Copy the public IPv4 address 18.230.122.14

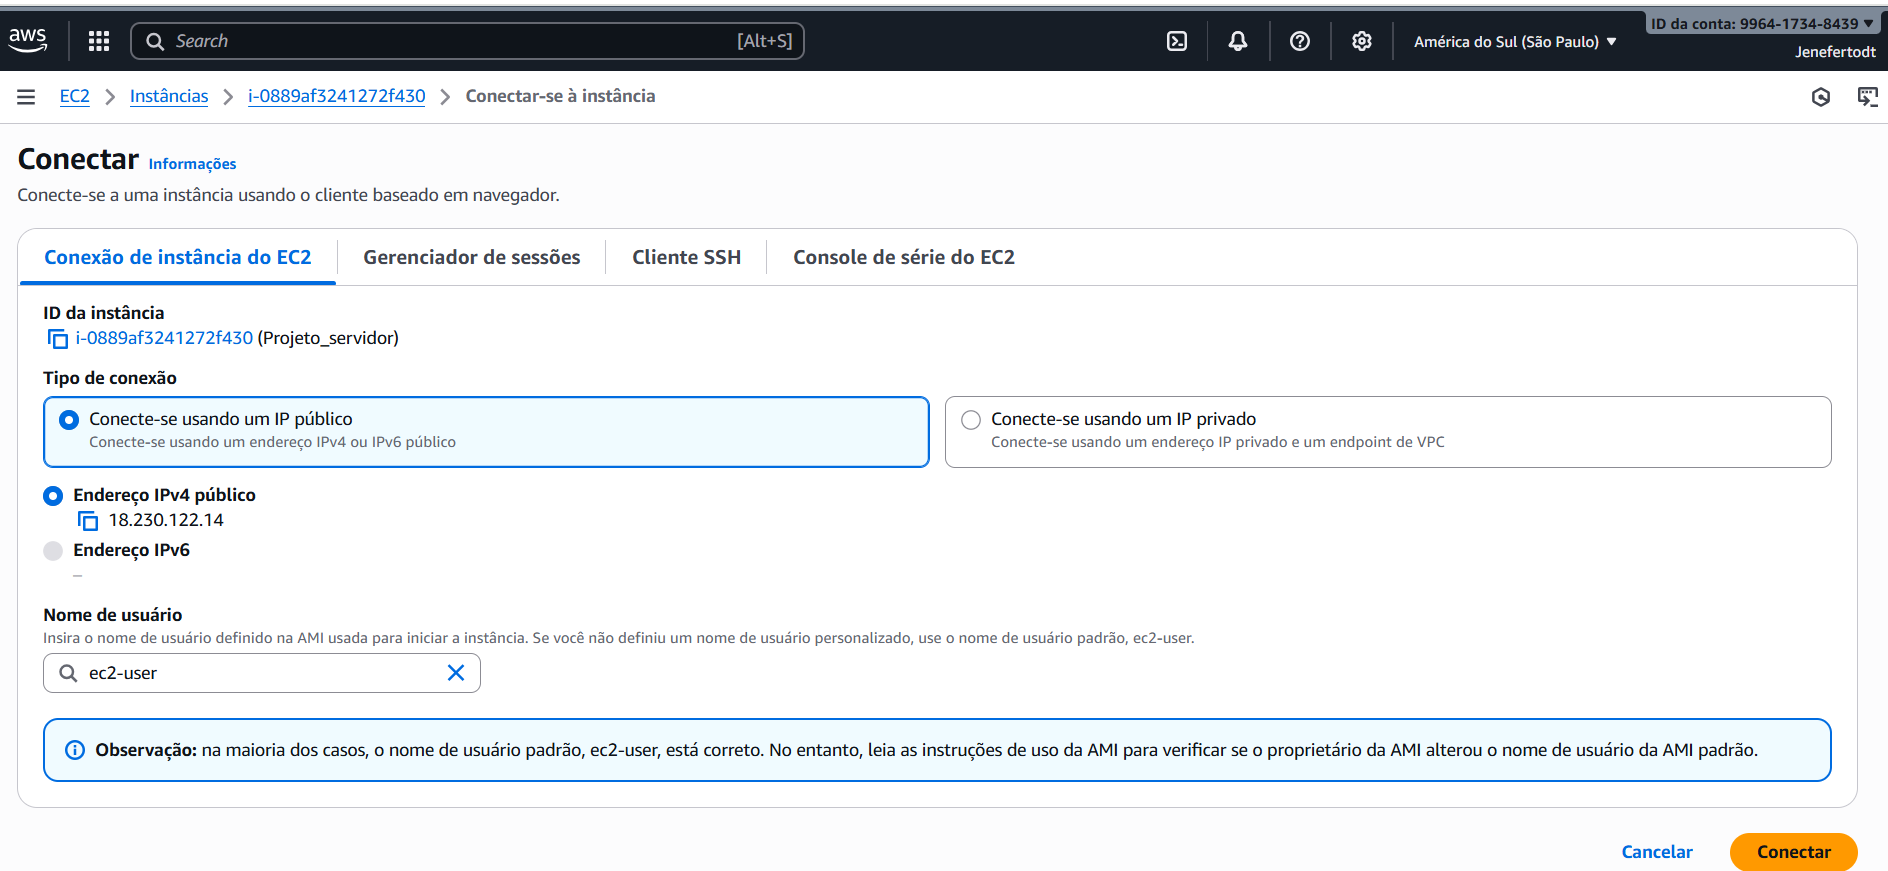coord(88,521)
